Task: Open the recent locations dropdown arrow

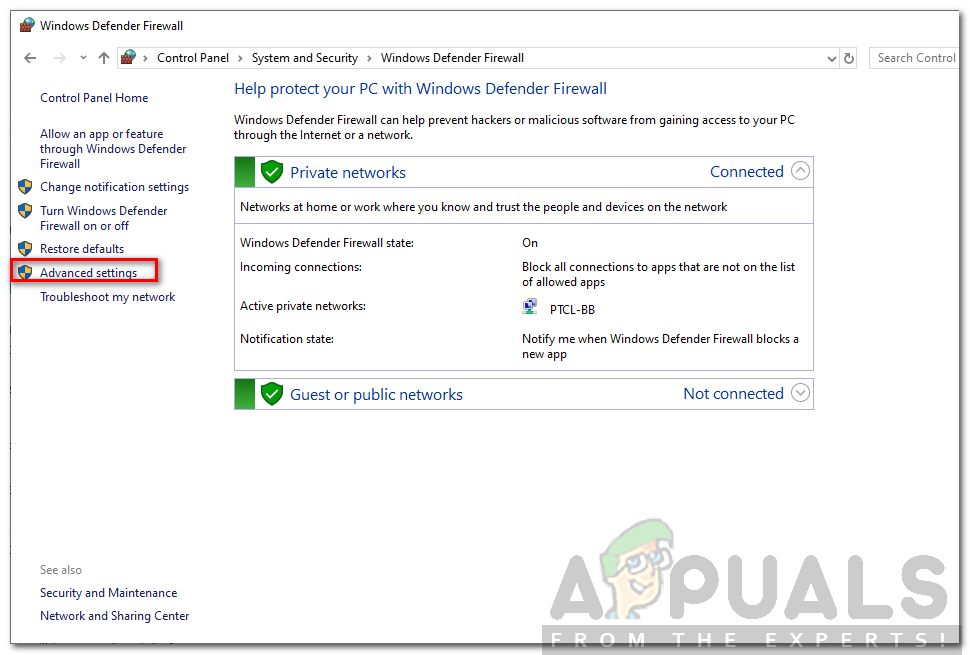Action: click(x=83, y=58)
